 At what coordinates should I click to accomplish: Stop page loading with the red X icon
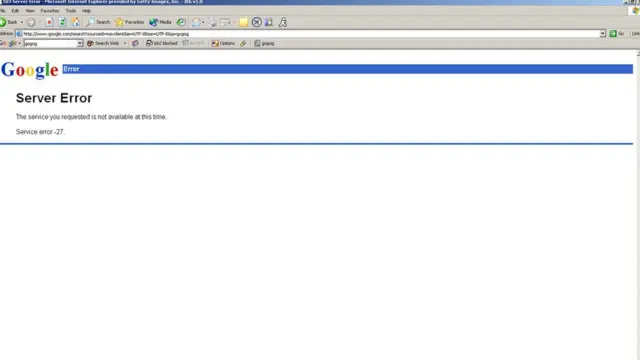[x=49, y=22]
